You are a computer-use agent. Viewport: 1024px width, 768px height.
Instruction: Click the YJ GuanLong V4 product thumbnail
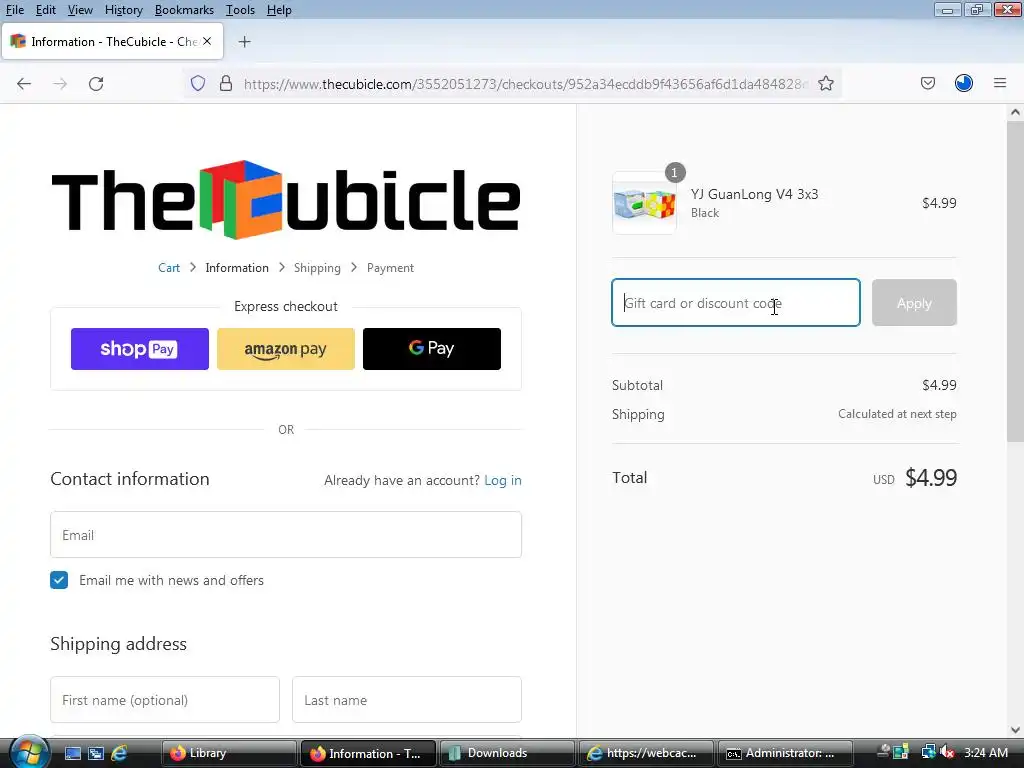(x=645, y=203)
